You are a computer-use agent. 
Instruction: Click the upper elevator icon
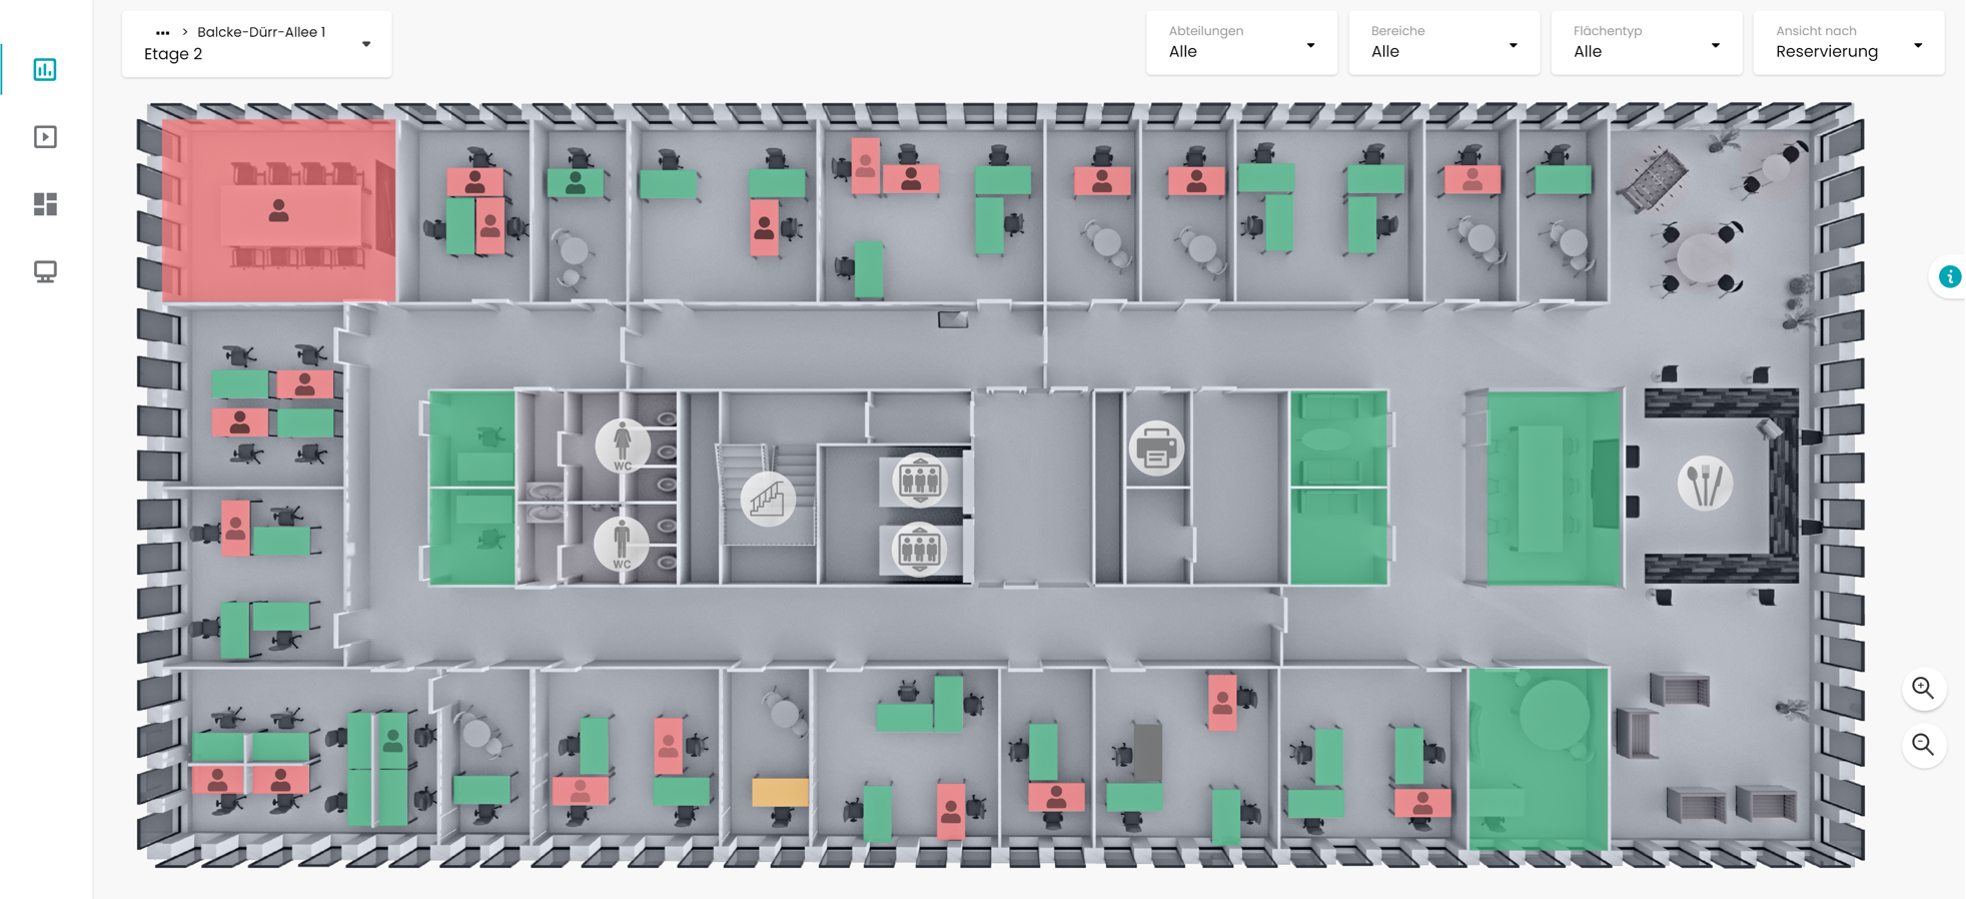pyautogui.click(x=919, y=480)
